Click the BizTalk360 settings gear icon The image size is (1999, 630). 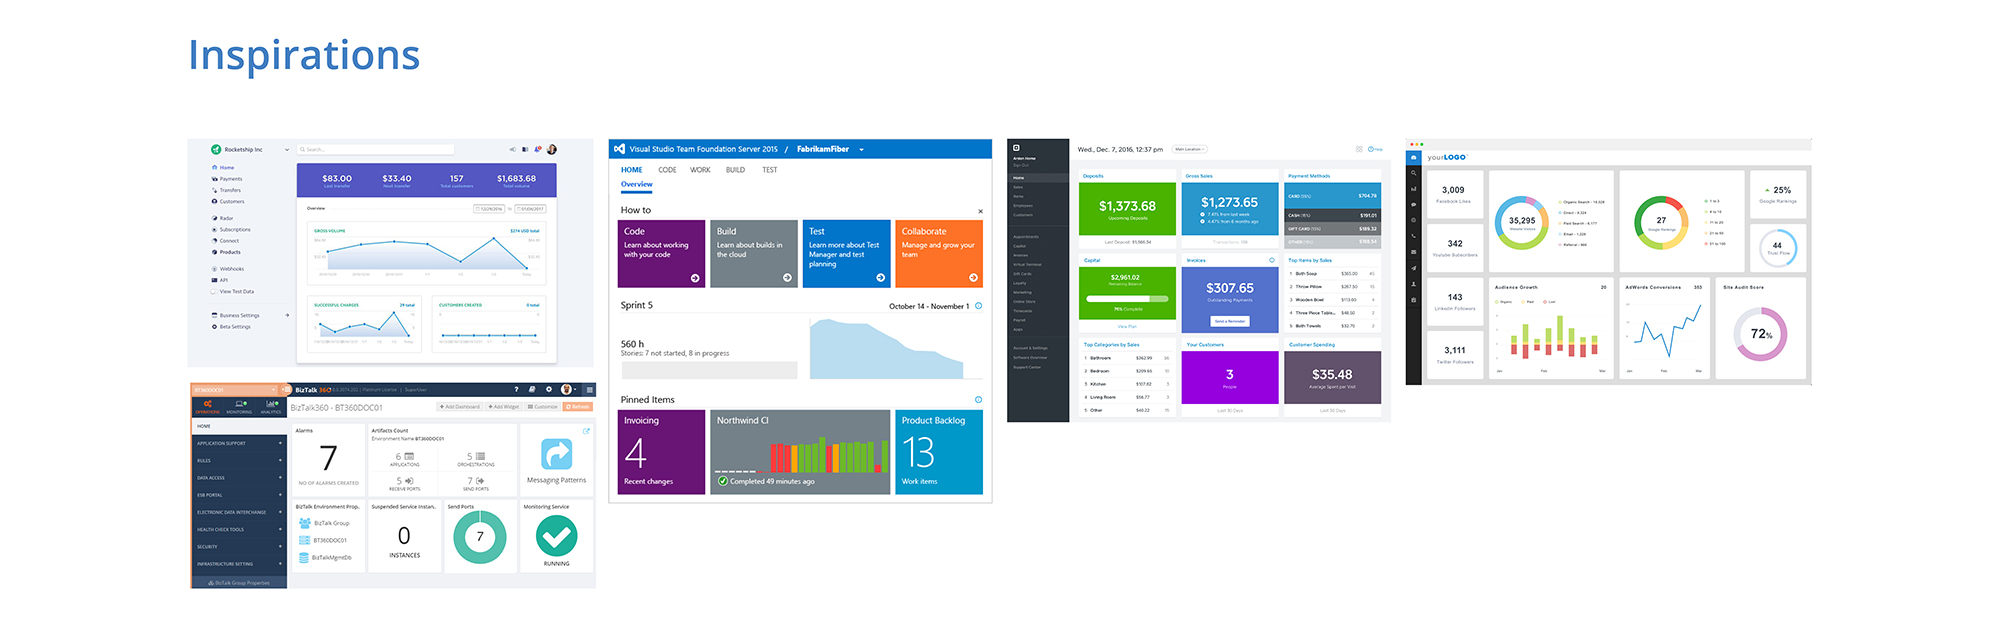(x=547, y=390)
